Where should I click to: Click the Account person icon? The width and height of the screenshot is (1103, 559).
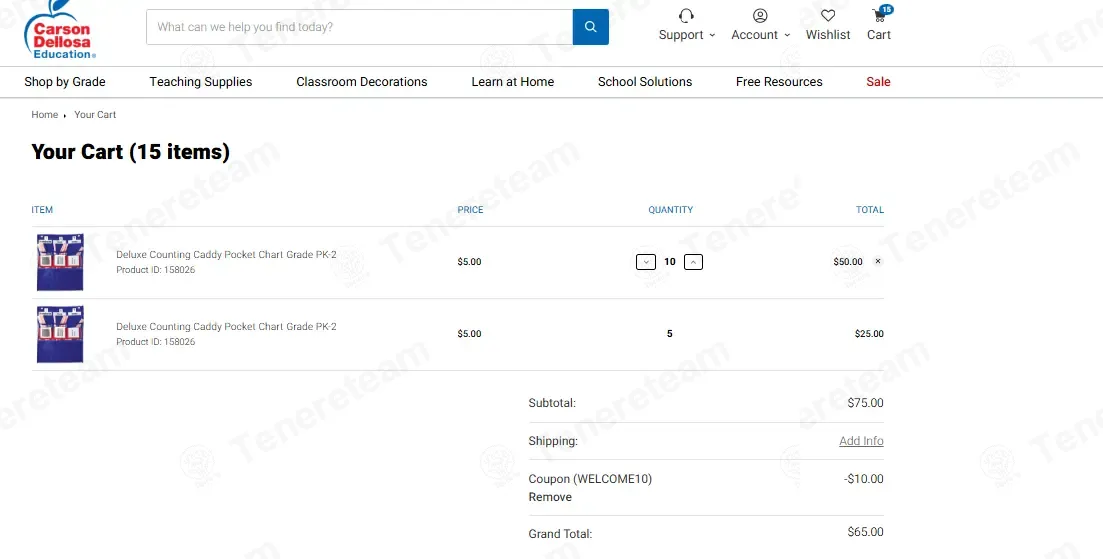(760, 15)
